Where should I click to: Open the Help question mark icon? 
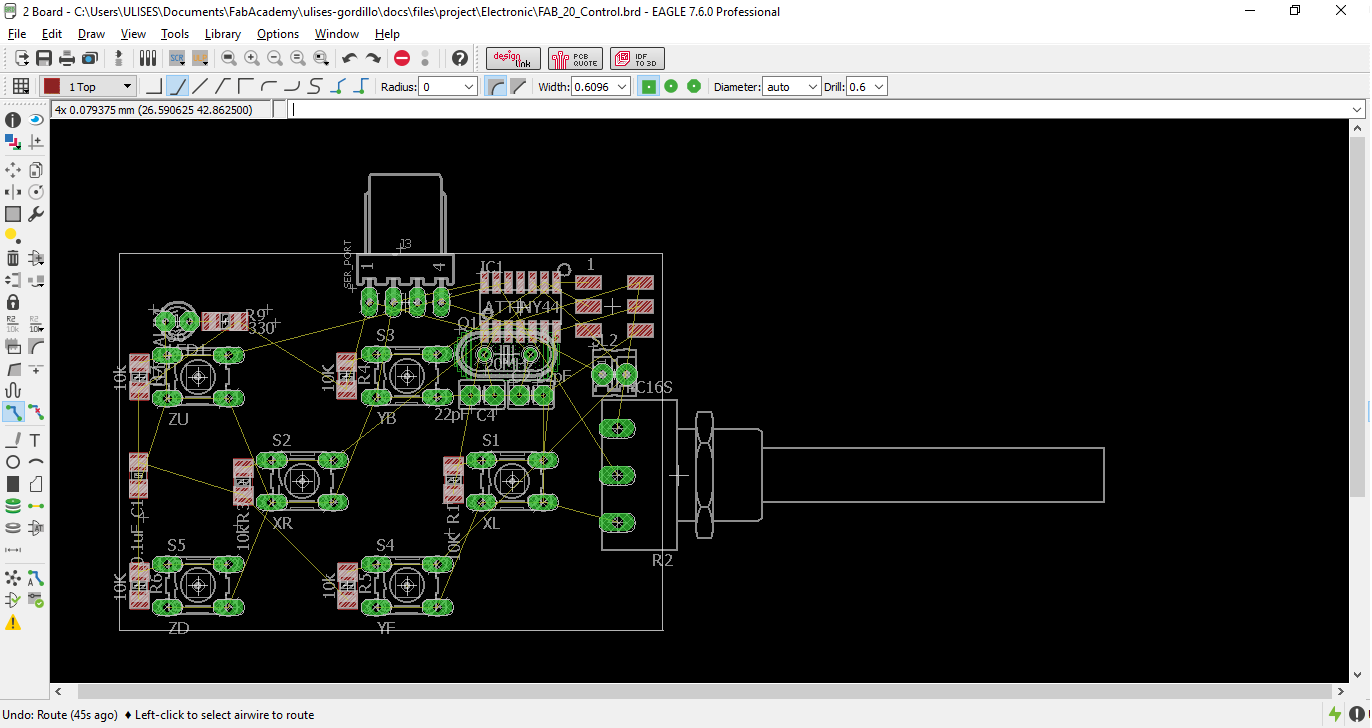pyautogui.click(x=459, y=58)
